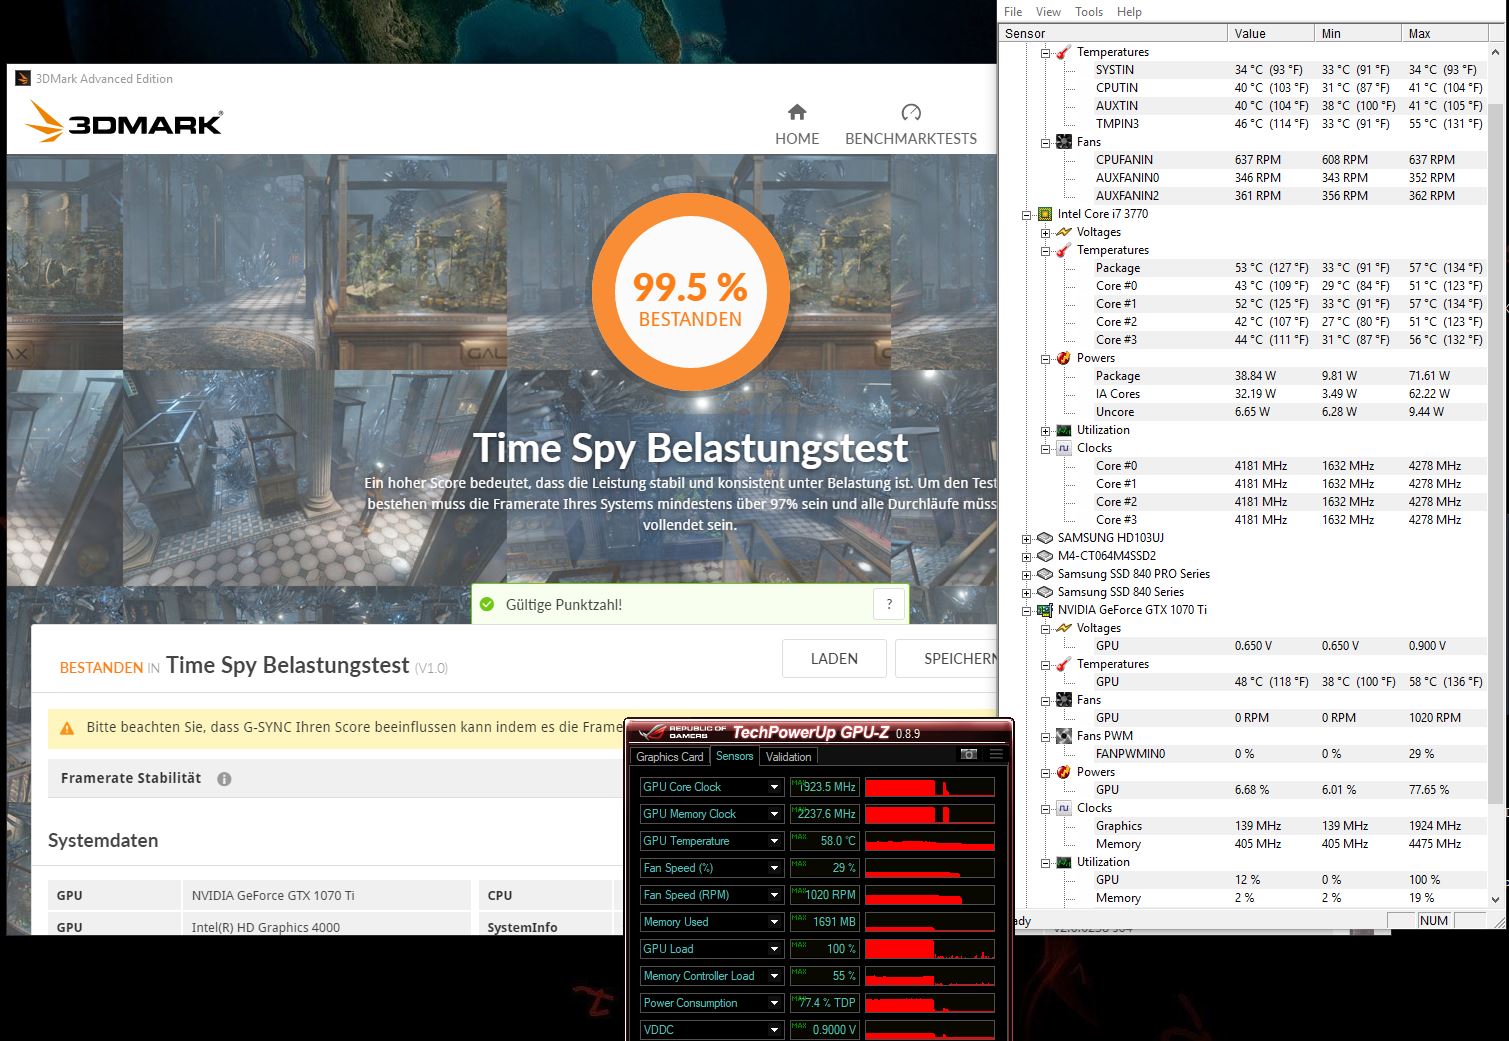Viewport: 1509px width, 1041px height.
Task: Collapse the NVIDIA GeForce GTX 1070 Ti node
Action: 1026,610
